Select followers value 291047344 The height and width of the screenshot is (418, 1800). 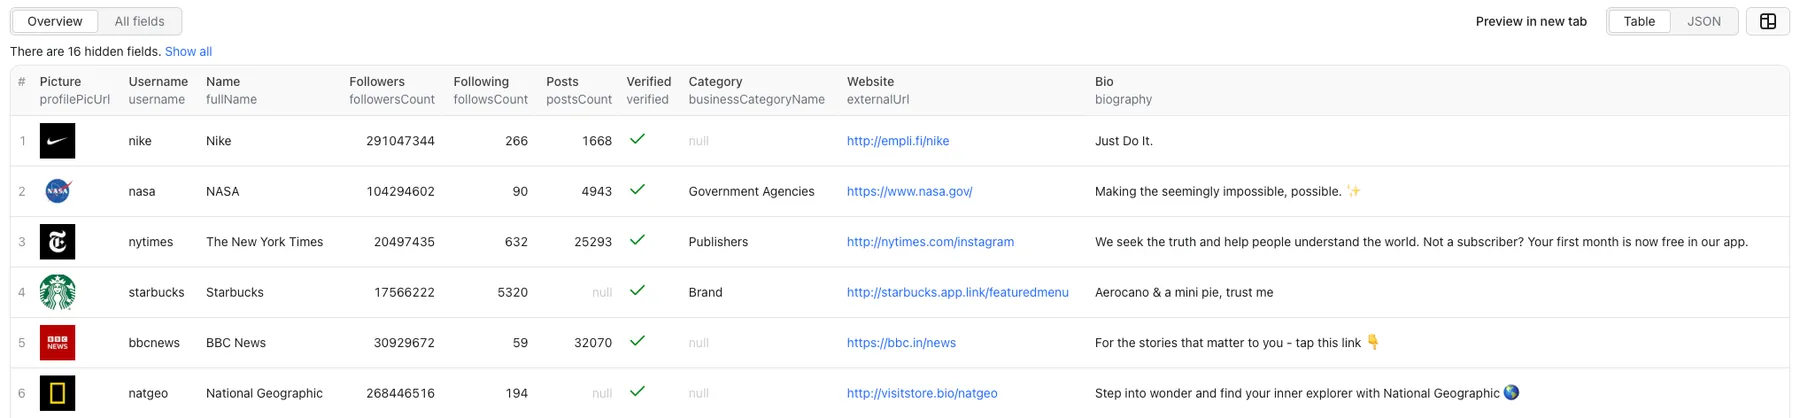point(400,141)
